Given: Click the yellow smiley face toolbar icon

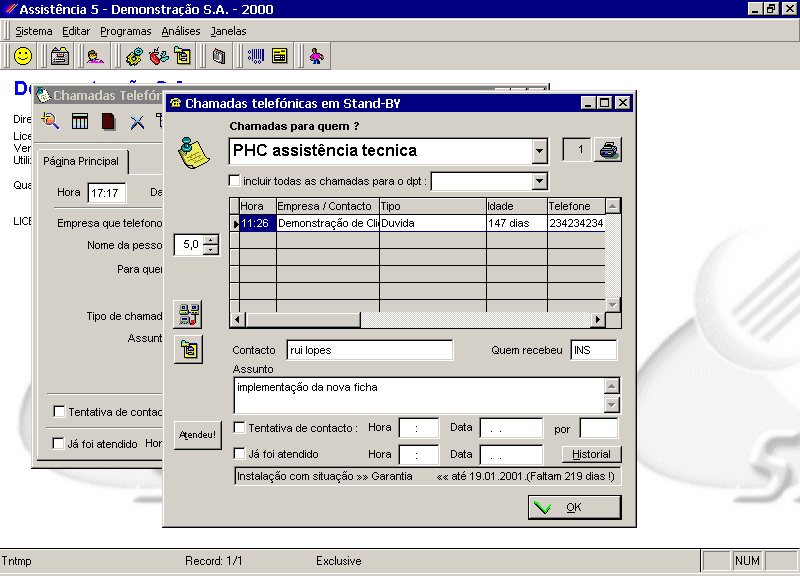Looking at the screenshot, I should [x=23, y=56].
